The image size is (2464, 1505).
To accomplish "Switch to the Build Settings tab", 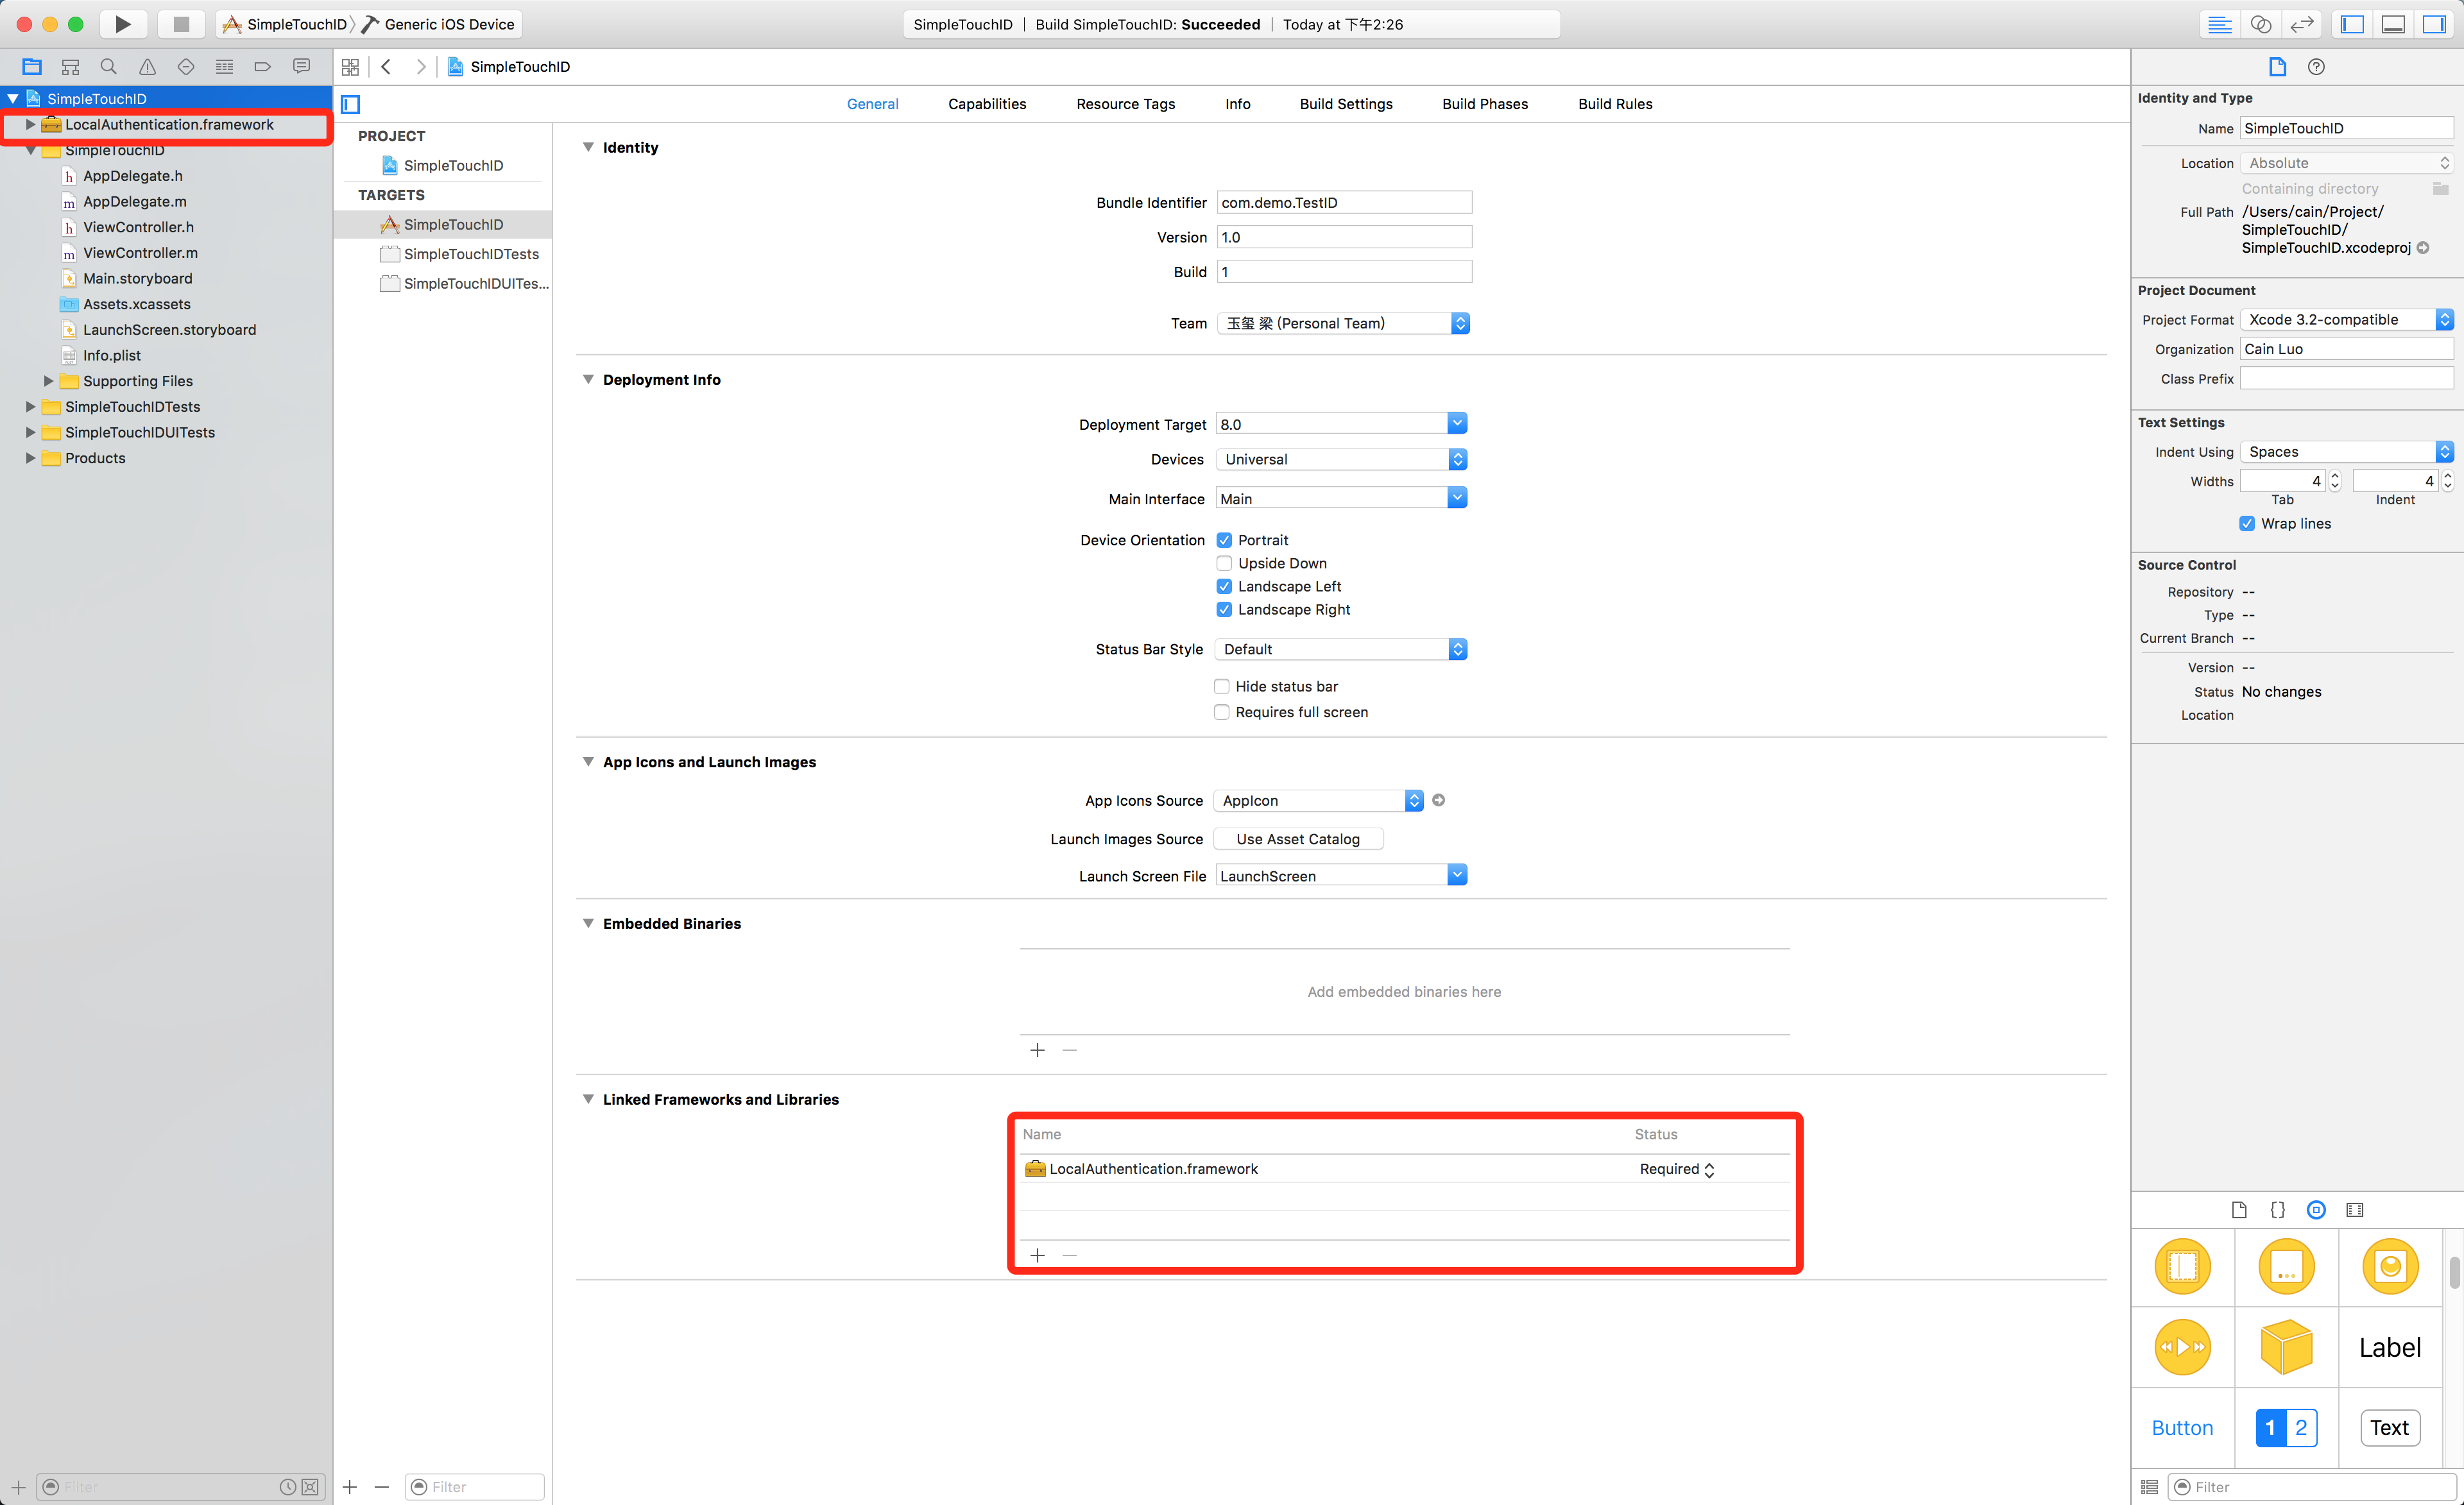I will pos(1345,104).
